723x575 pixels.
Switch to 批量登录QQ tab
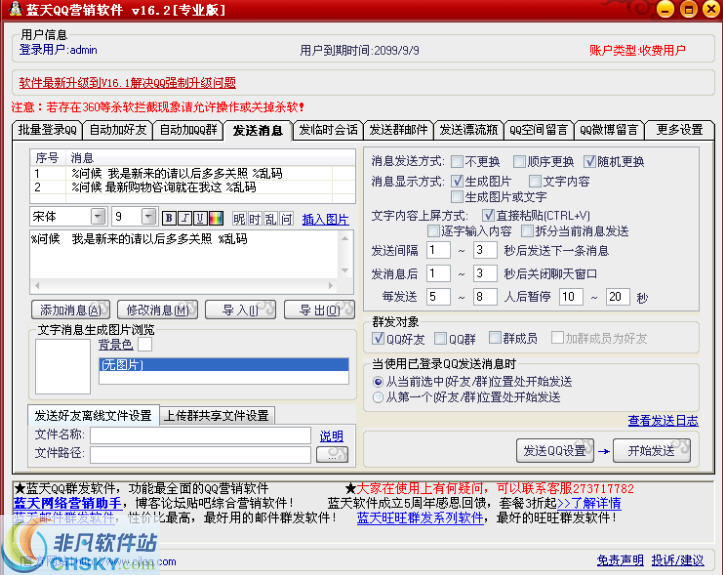47,130
